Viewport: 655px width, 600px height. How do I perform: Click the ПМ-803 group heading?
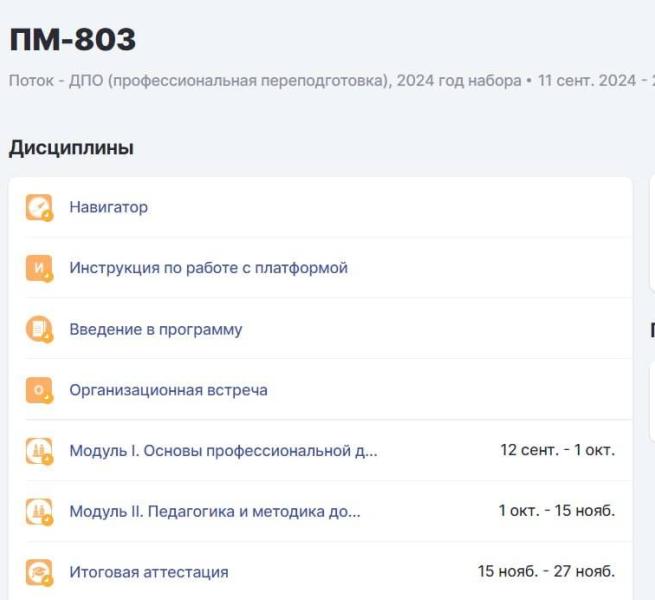[72, 40]
